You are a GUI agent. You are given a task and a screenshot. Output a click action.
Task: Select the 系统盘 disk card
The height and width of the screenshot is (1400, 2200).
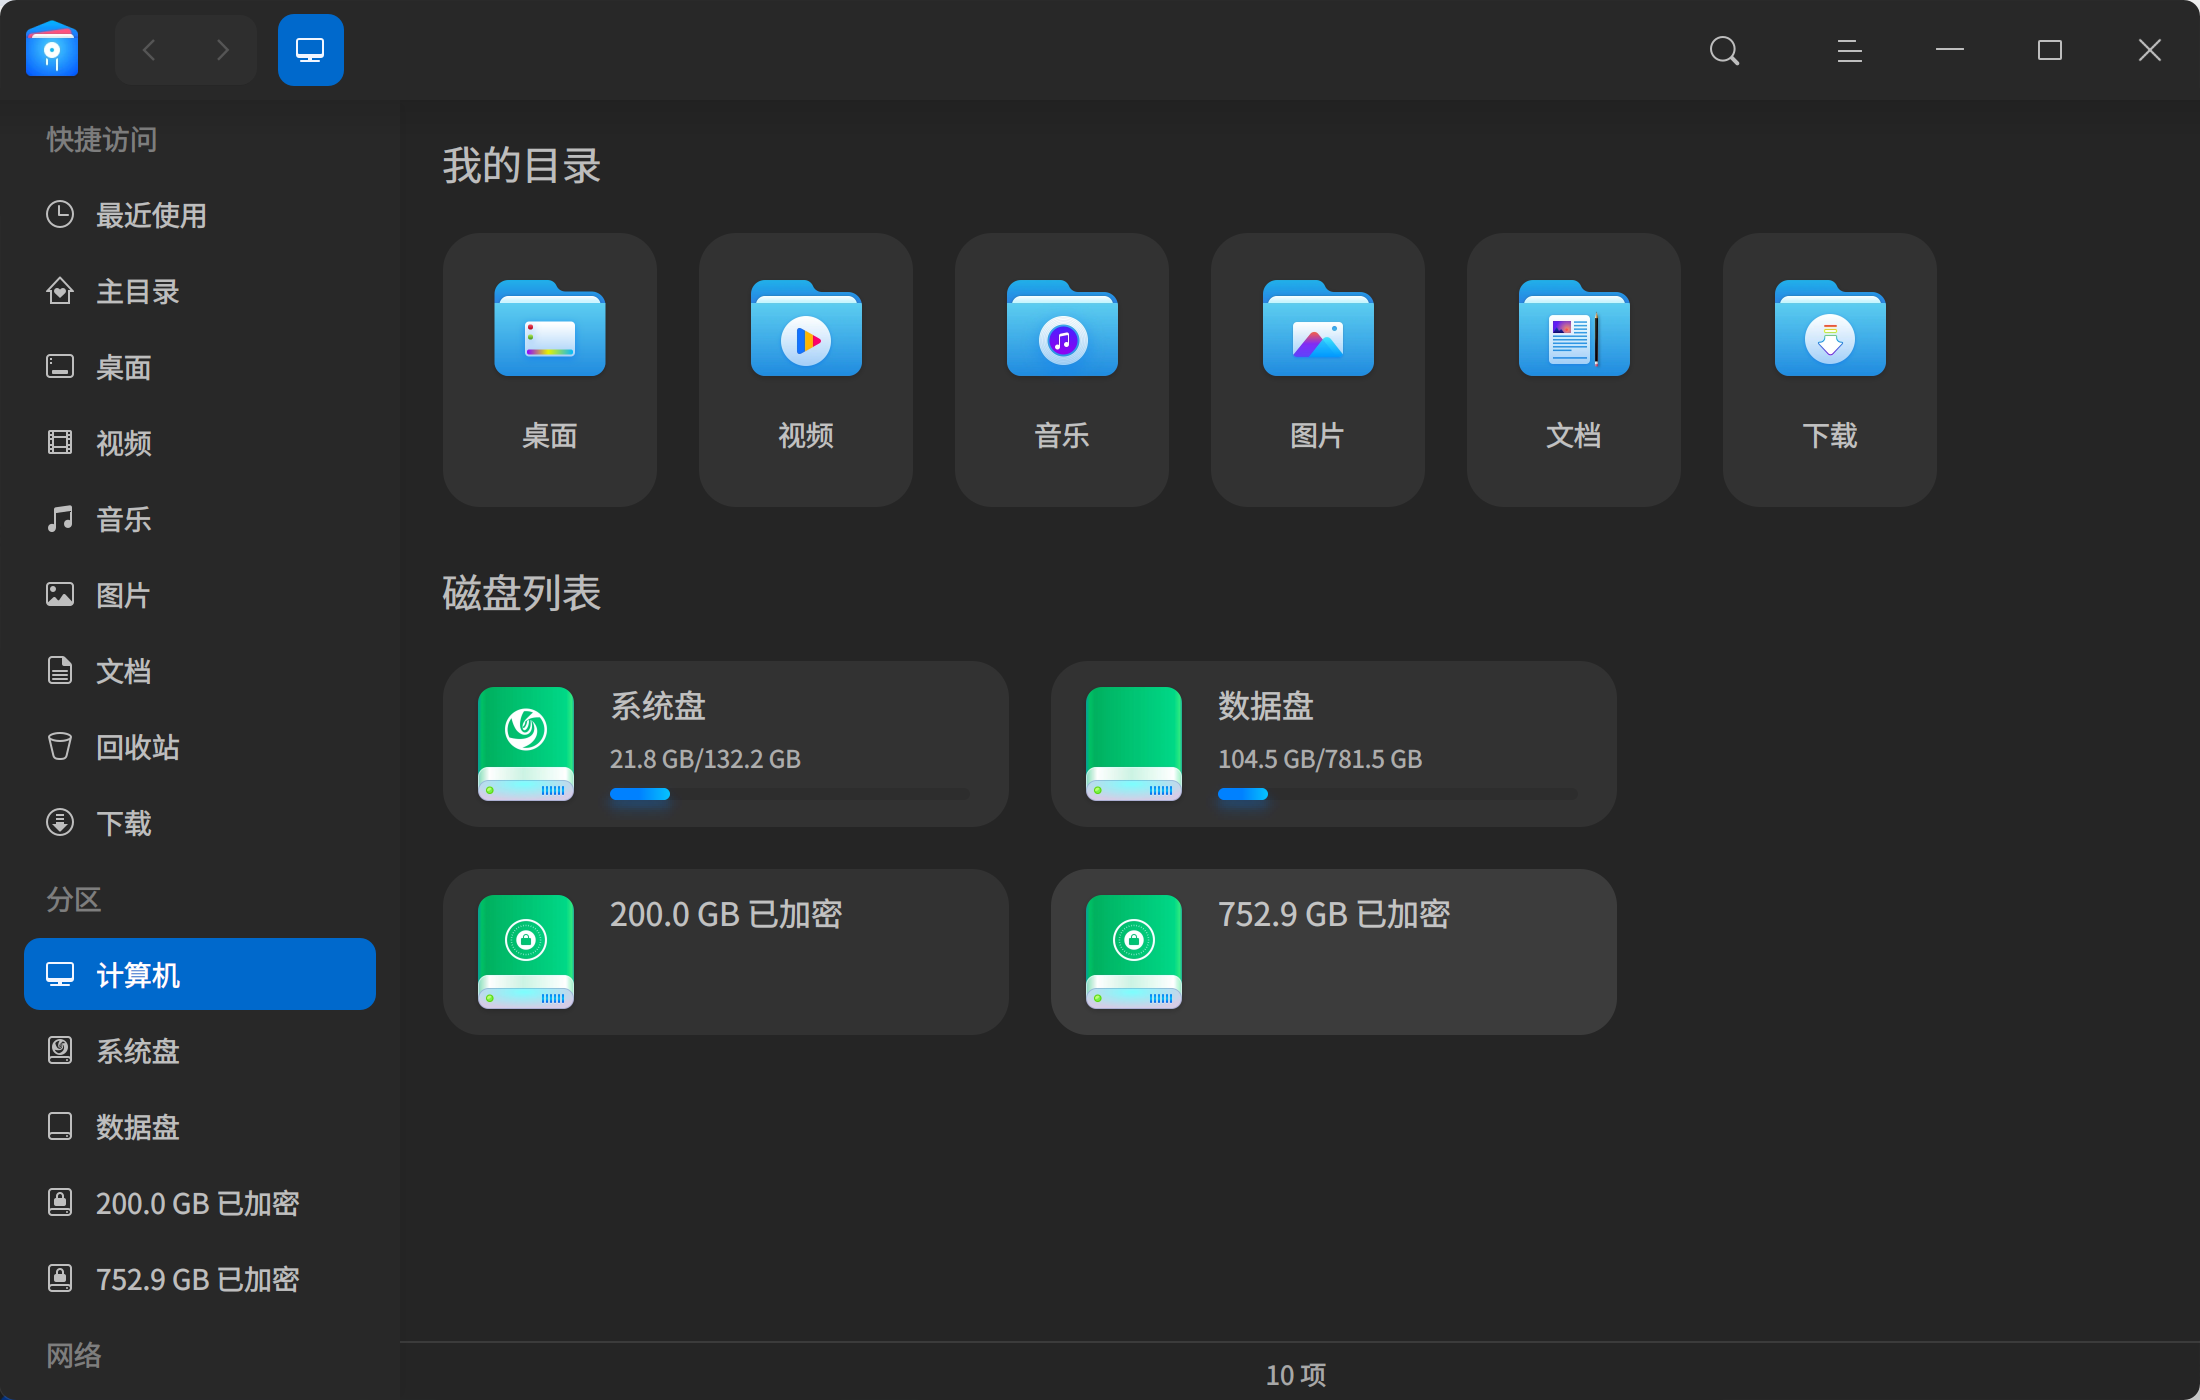pos(726,744)
